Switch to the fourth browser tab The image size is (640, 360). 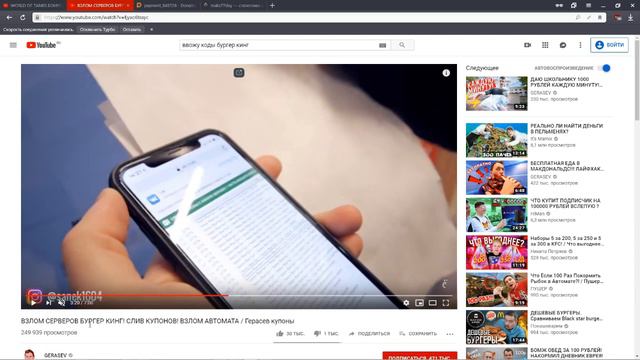[233, 5]
